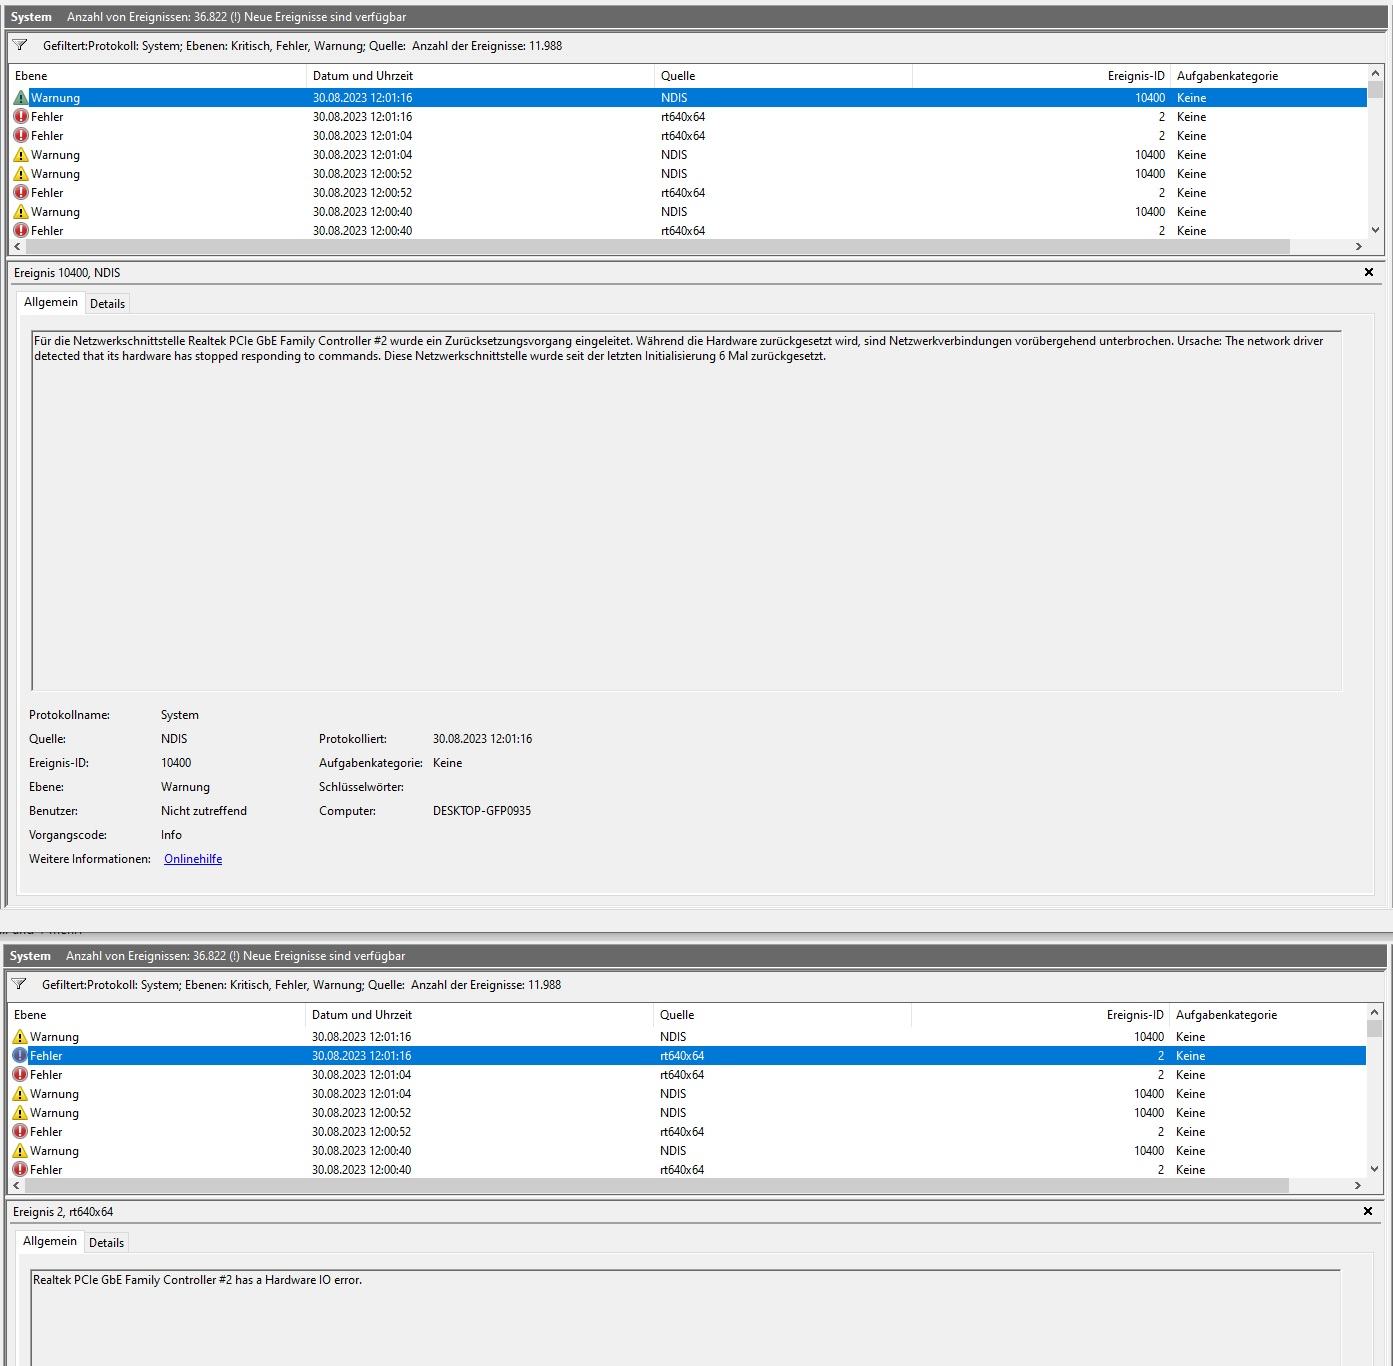
Task: Click the Vorgangscode value 'Info'
Action: click(x=171, y=835)
